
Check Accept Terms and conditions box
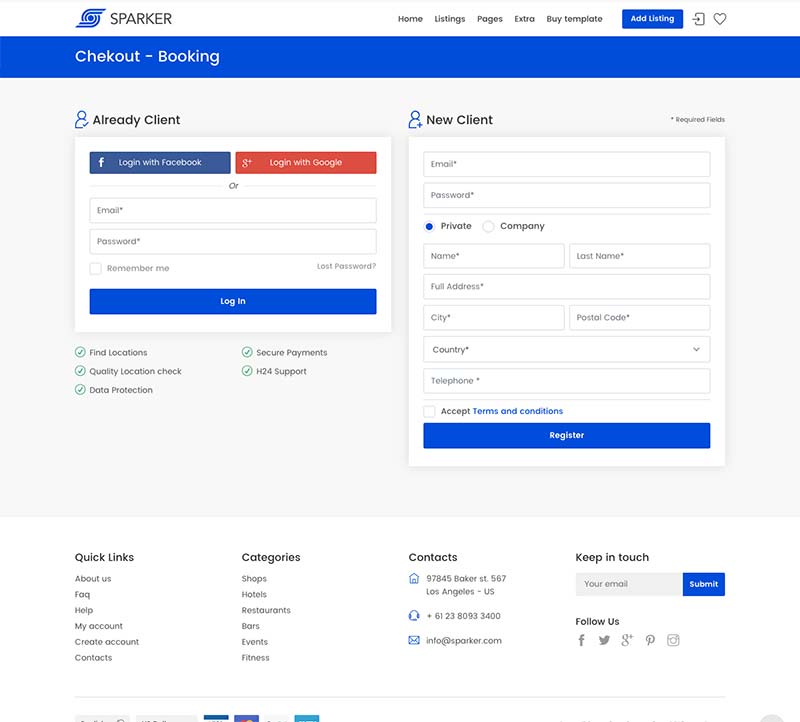(430, 411)
